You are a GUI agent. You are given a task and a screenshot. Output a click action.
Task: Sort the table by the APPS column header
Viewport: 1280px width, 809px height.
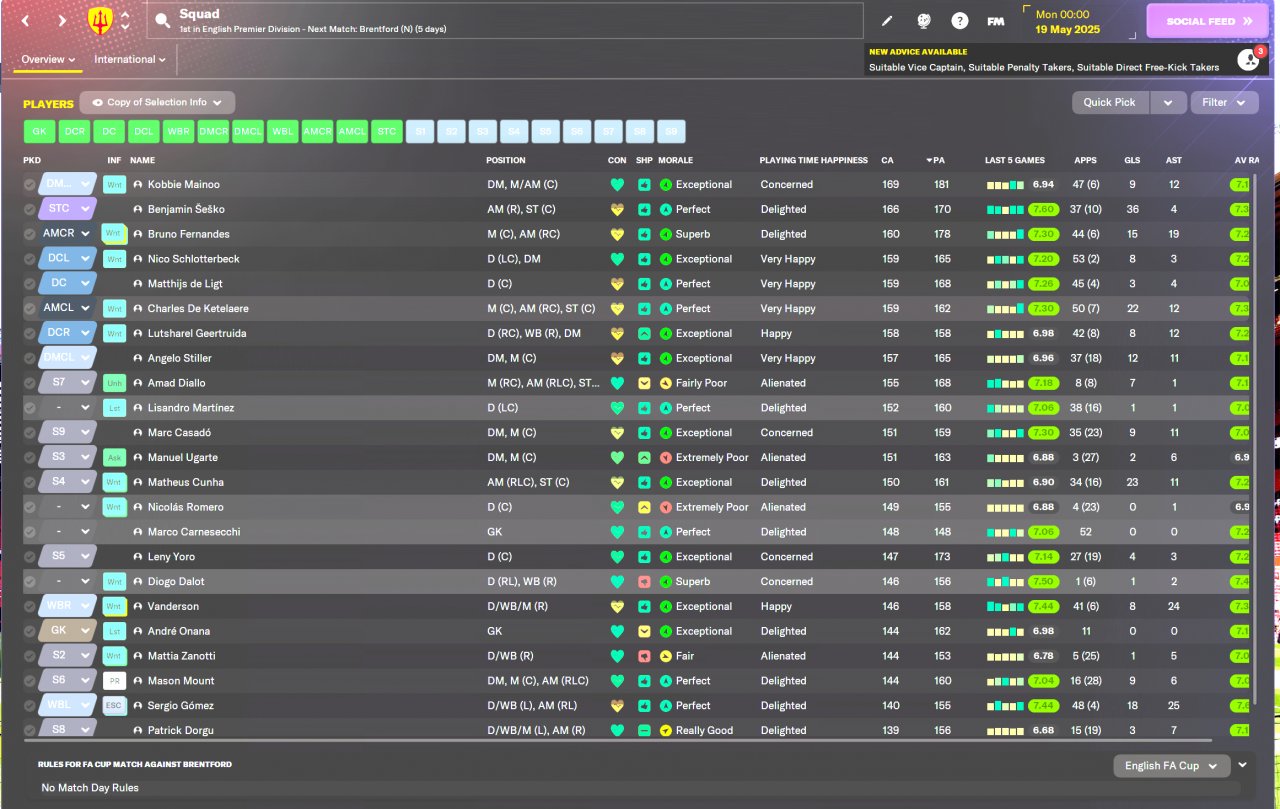(1085, 160)
